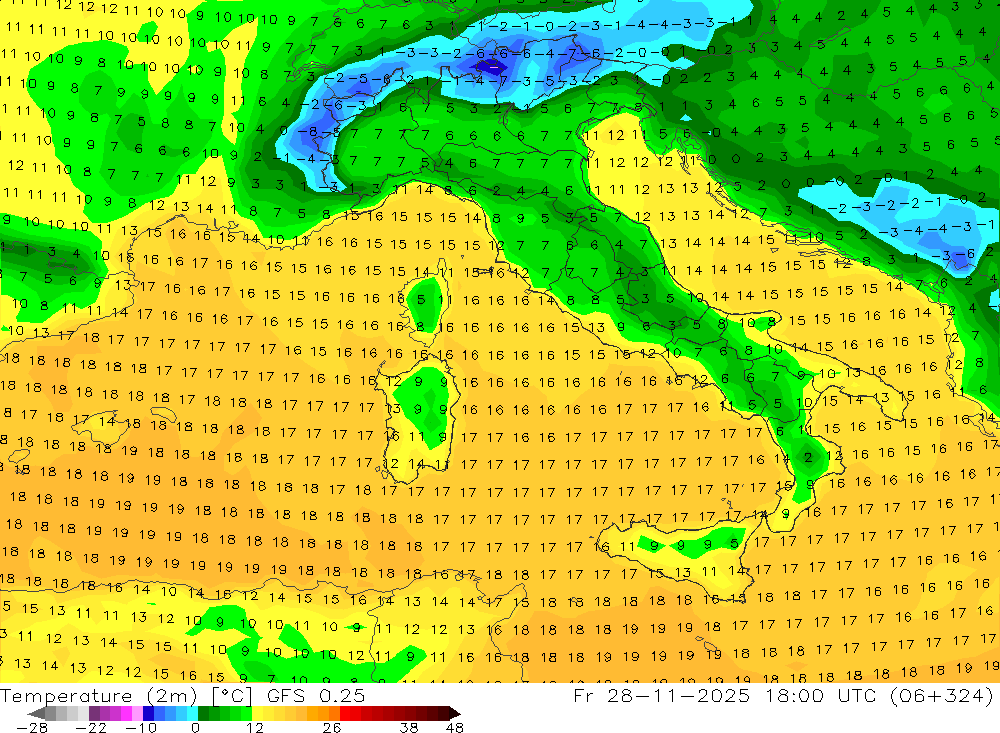Click the '-28' legend value
This screenshot has width=1000, height=733.
tap(32, 728)
